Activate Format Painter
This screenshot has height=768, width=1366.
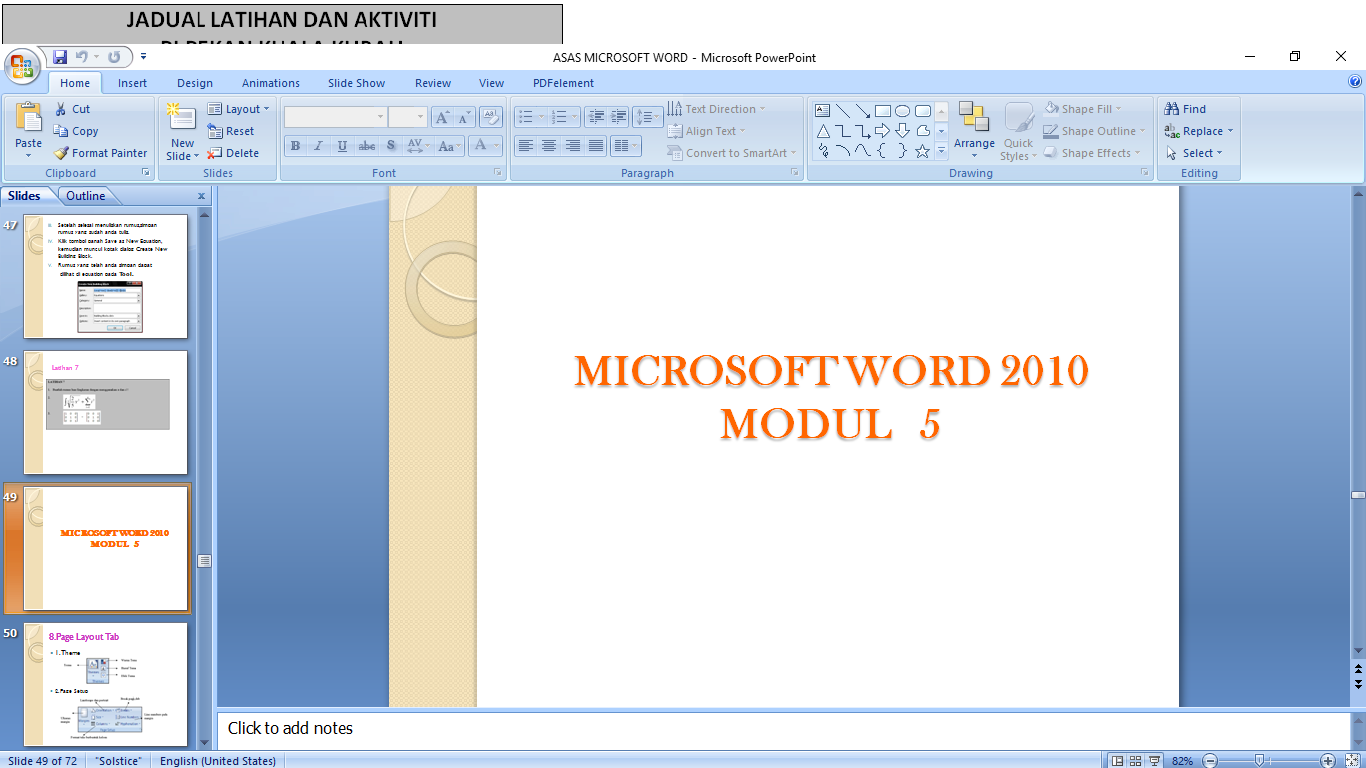tap(101, 153)
